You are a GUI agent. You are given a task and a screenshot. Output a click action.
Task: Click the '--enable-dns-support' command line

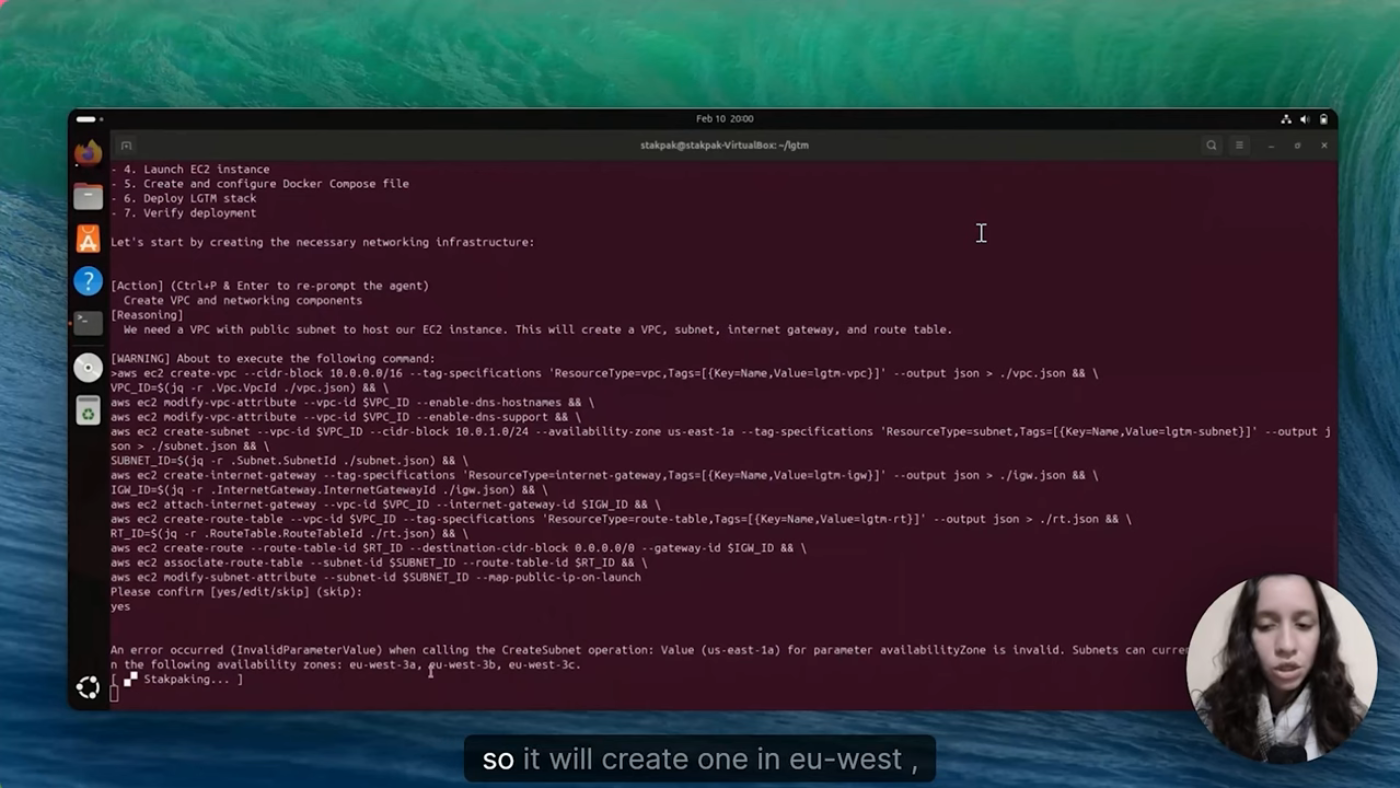click(x=346, y=417)
